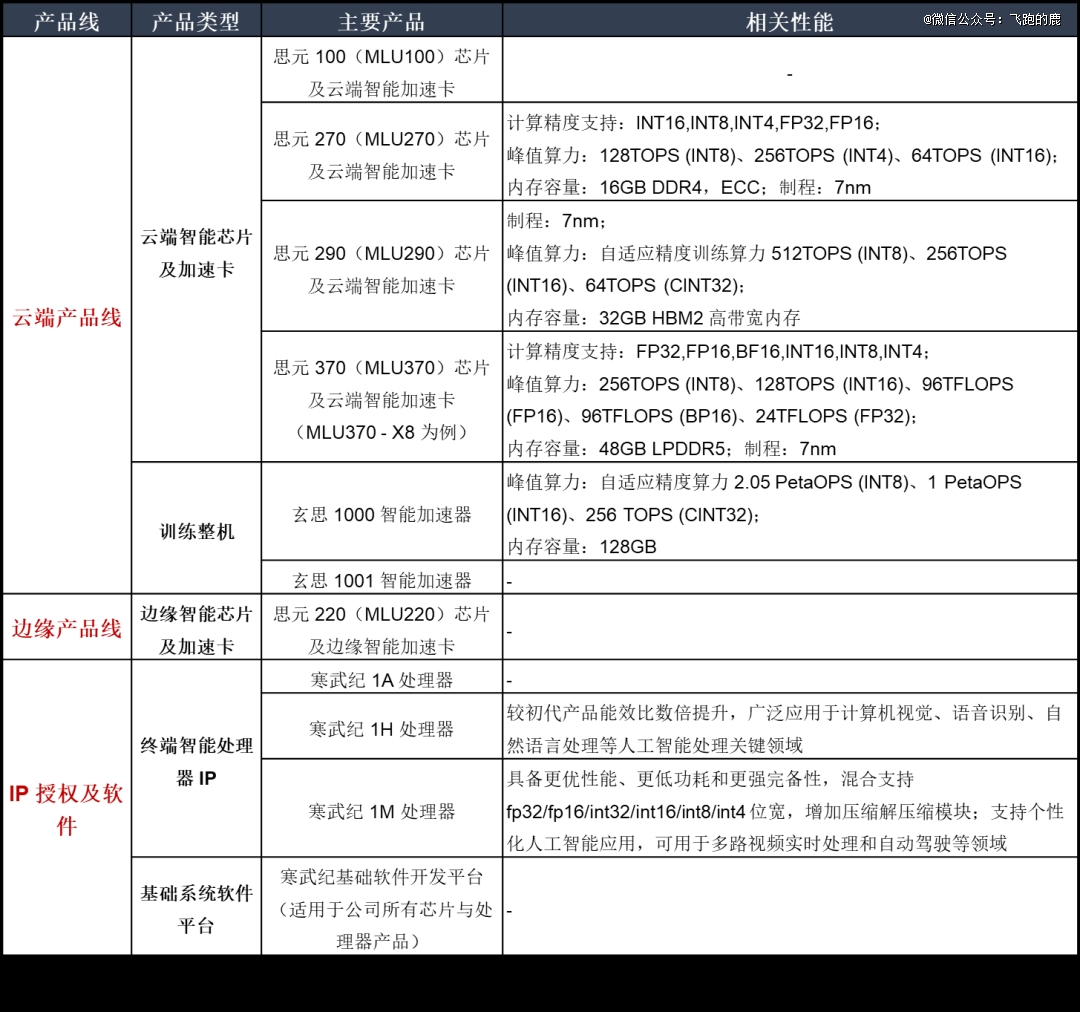Click the 产品类型 column header

(x=196, y=21)
